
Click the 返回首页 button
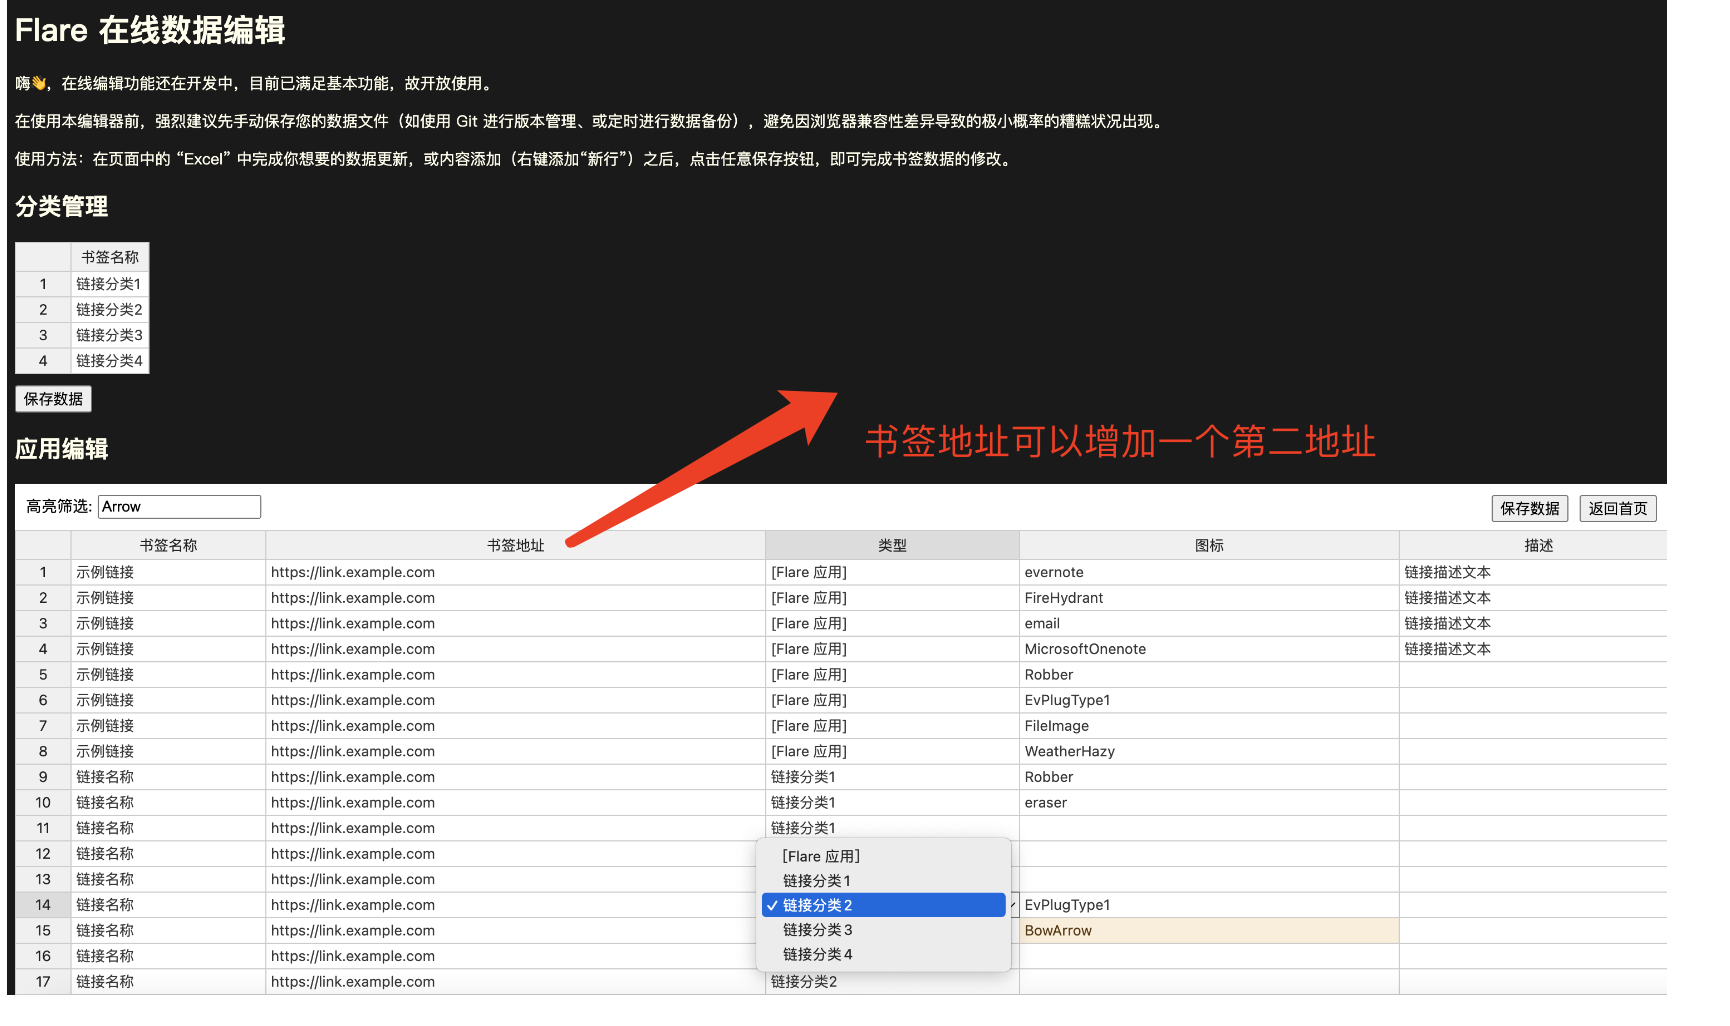click(1618, 508)
